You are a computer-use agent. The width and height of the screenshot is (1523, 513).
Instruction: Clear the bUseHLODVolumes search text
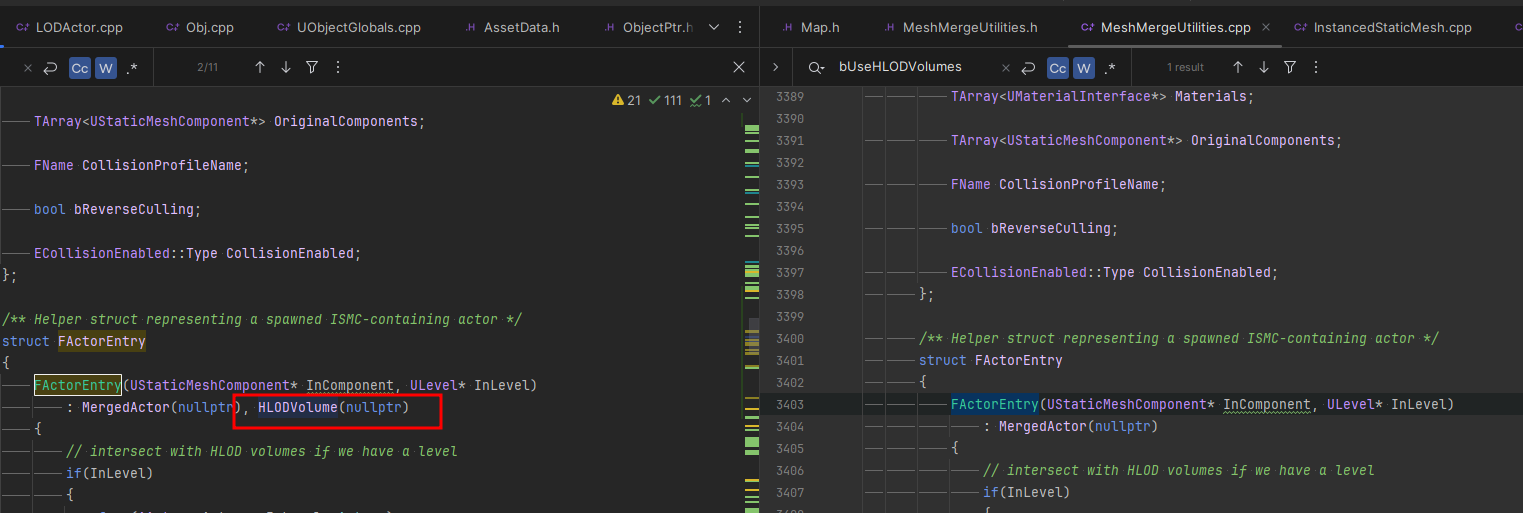point(1006,68)
